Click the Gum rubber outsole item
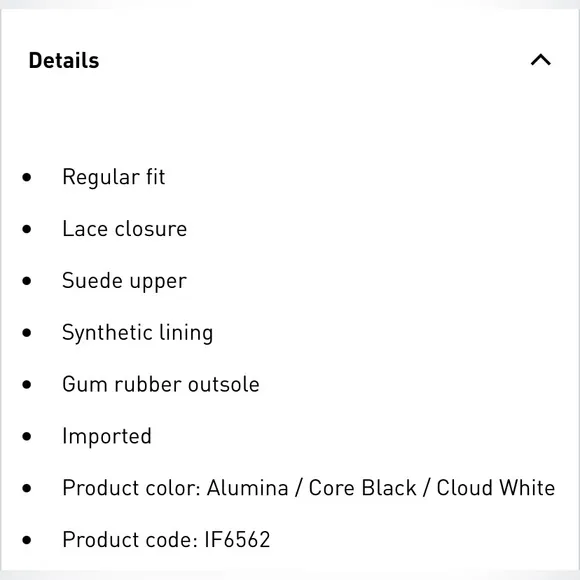This screenshot has width=580, height=580. [x=161, y=384]
